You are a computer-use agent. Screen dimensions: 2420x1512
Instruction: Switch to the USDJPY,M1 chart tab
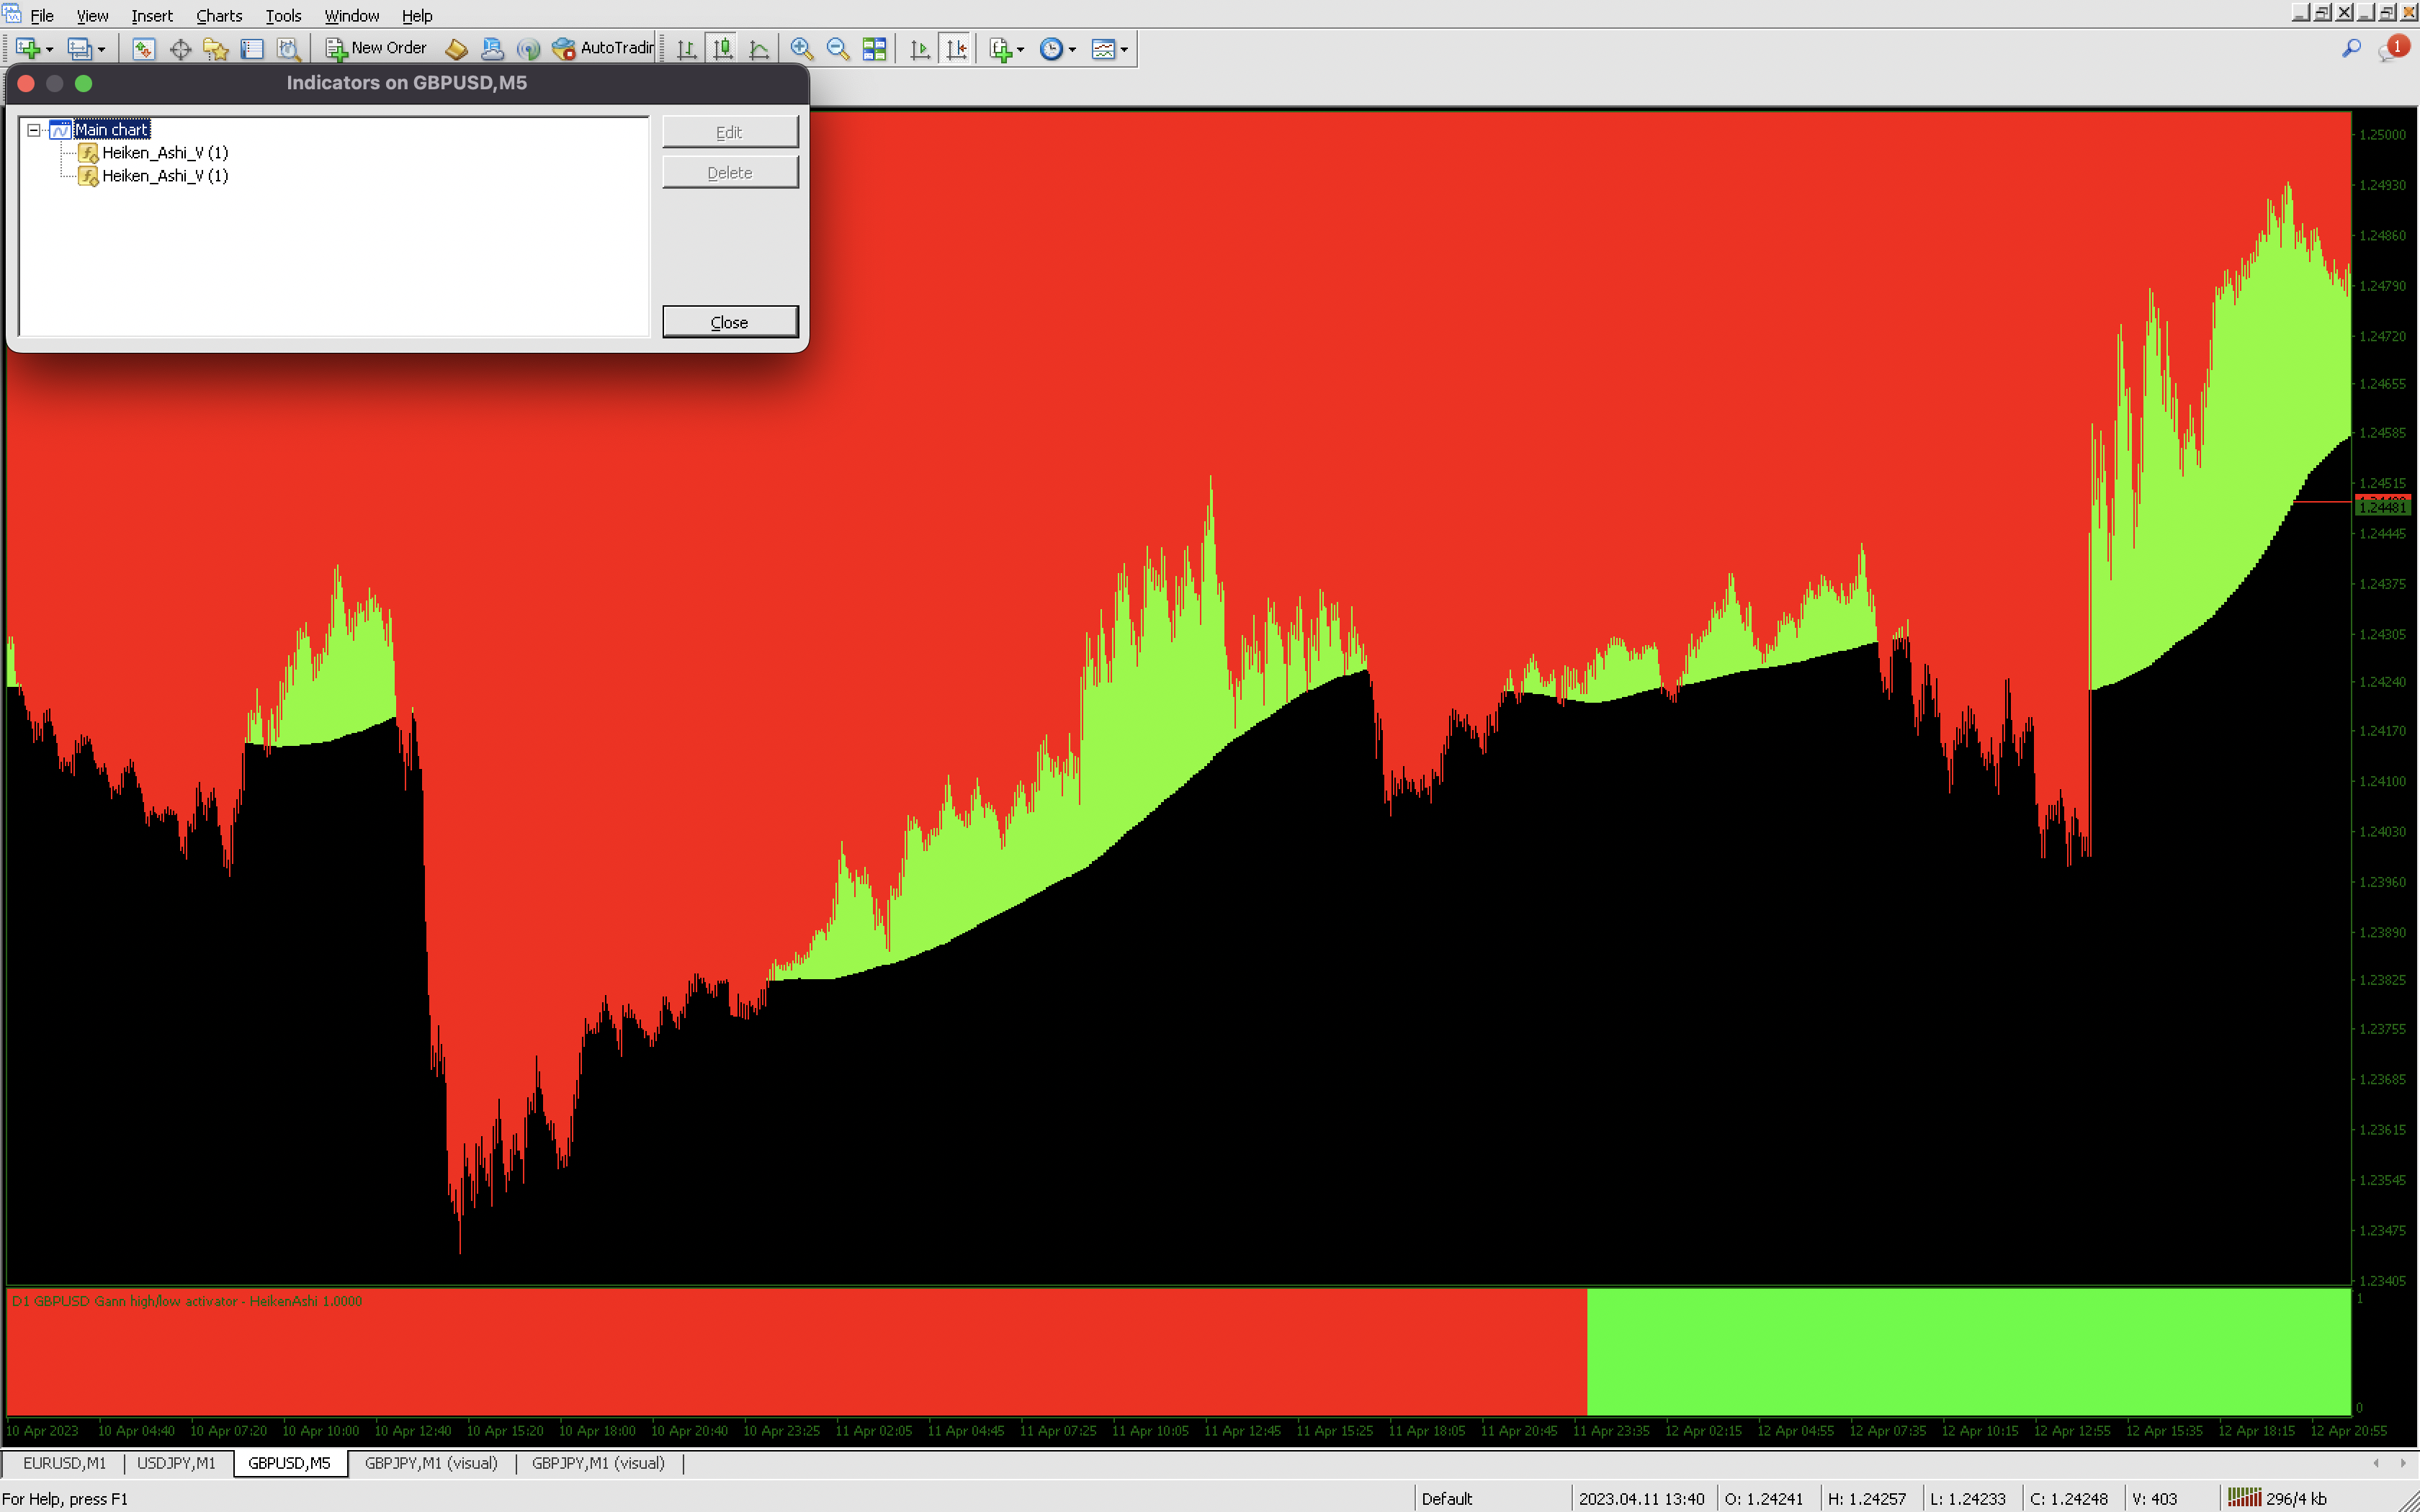(x=176, y=1463)
